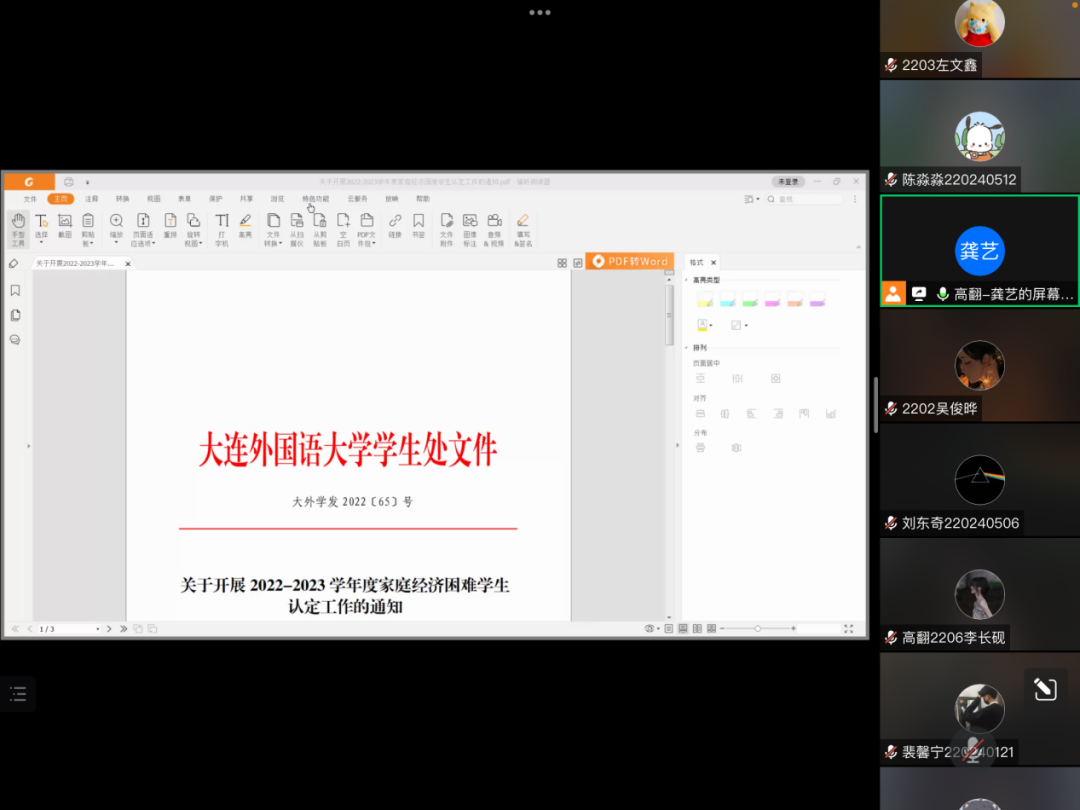Select the Hand tool (手型工具)
Image resolution: width=1080 pixels, height=810 pixels.
pyautogui.click(x=18, y=228)
